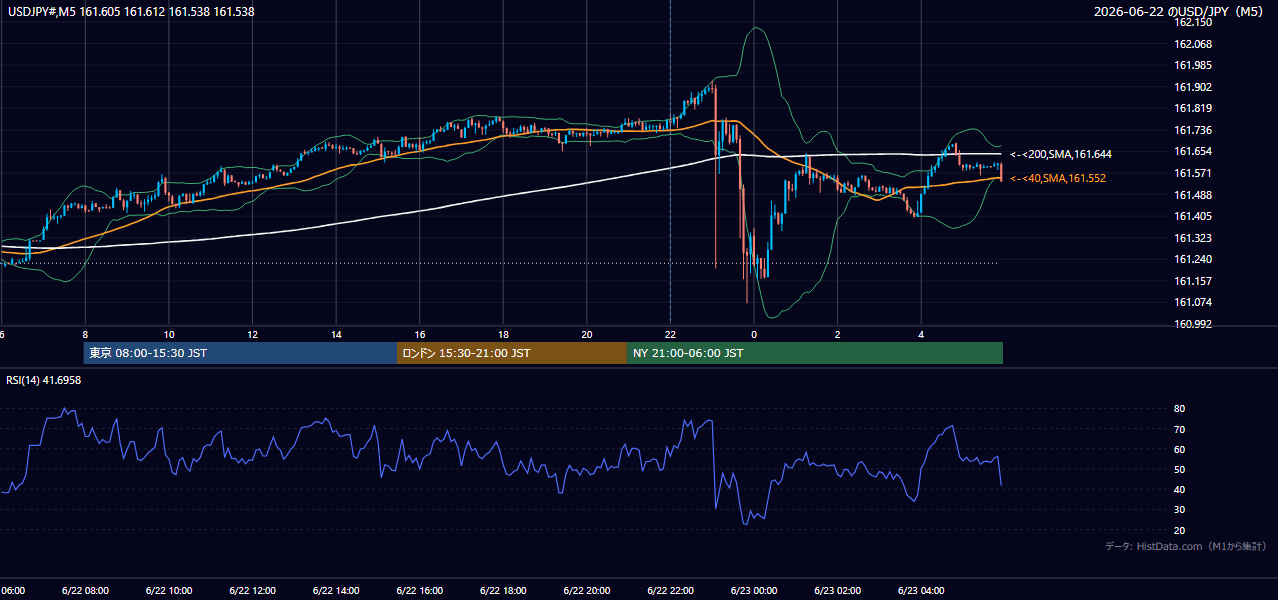This screenshot has width=1278, height=600.
Task: Click the RSI scale level 40
Action: click(x=1179, y=489)
